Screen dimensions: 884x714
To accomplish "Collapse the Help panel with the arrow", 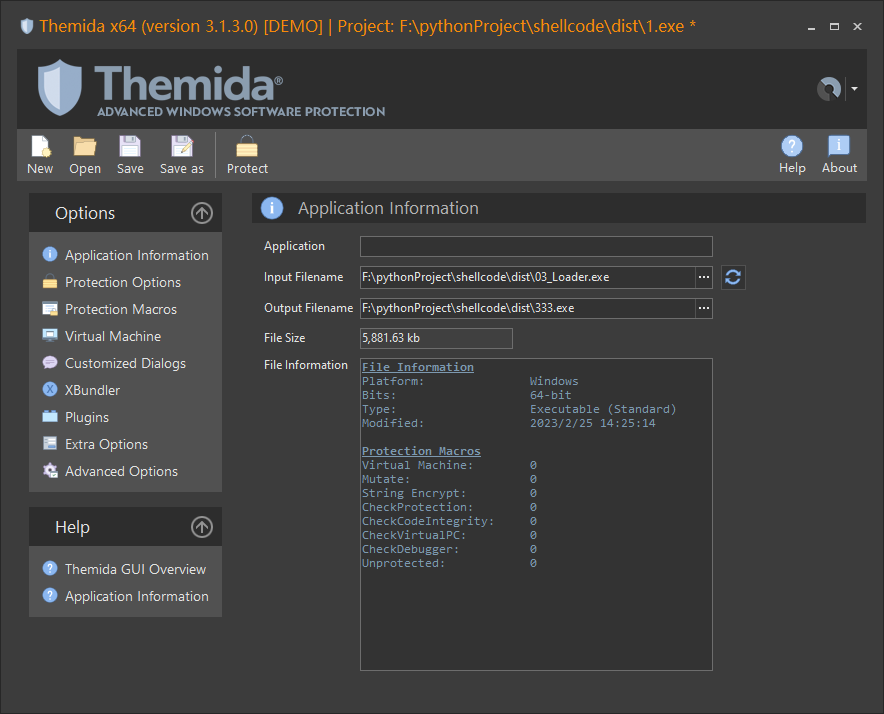I will (x=201, y=527).
